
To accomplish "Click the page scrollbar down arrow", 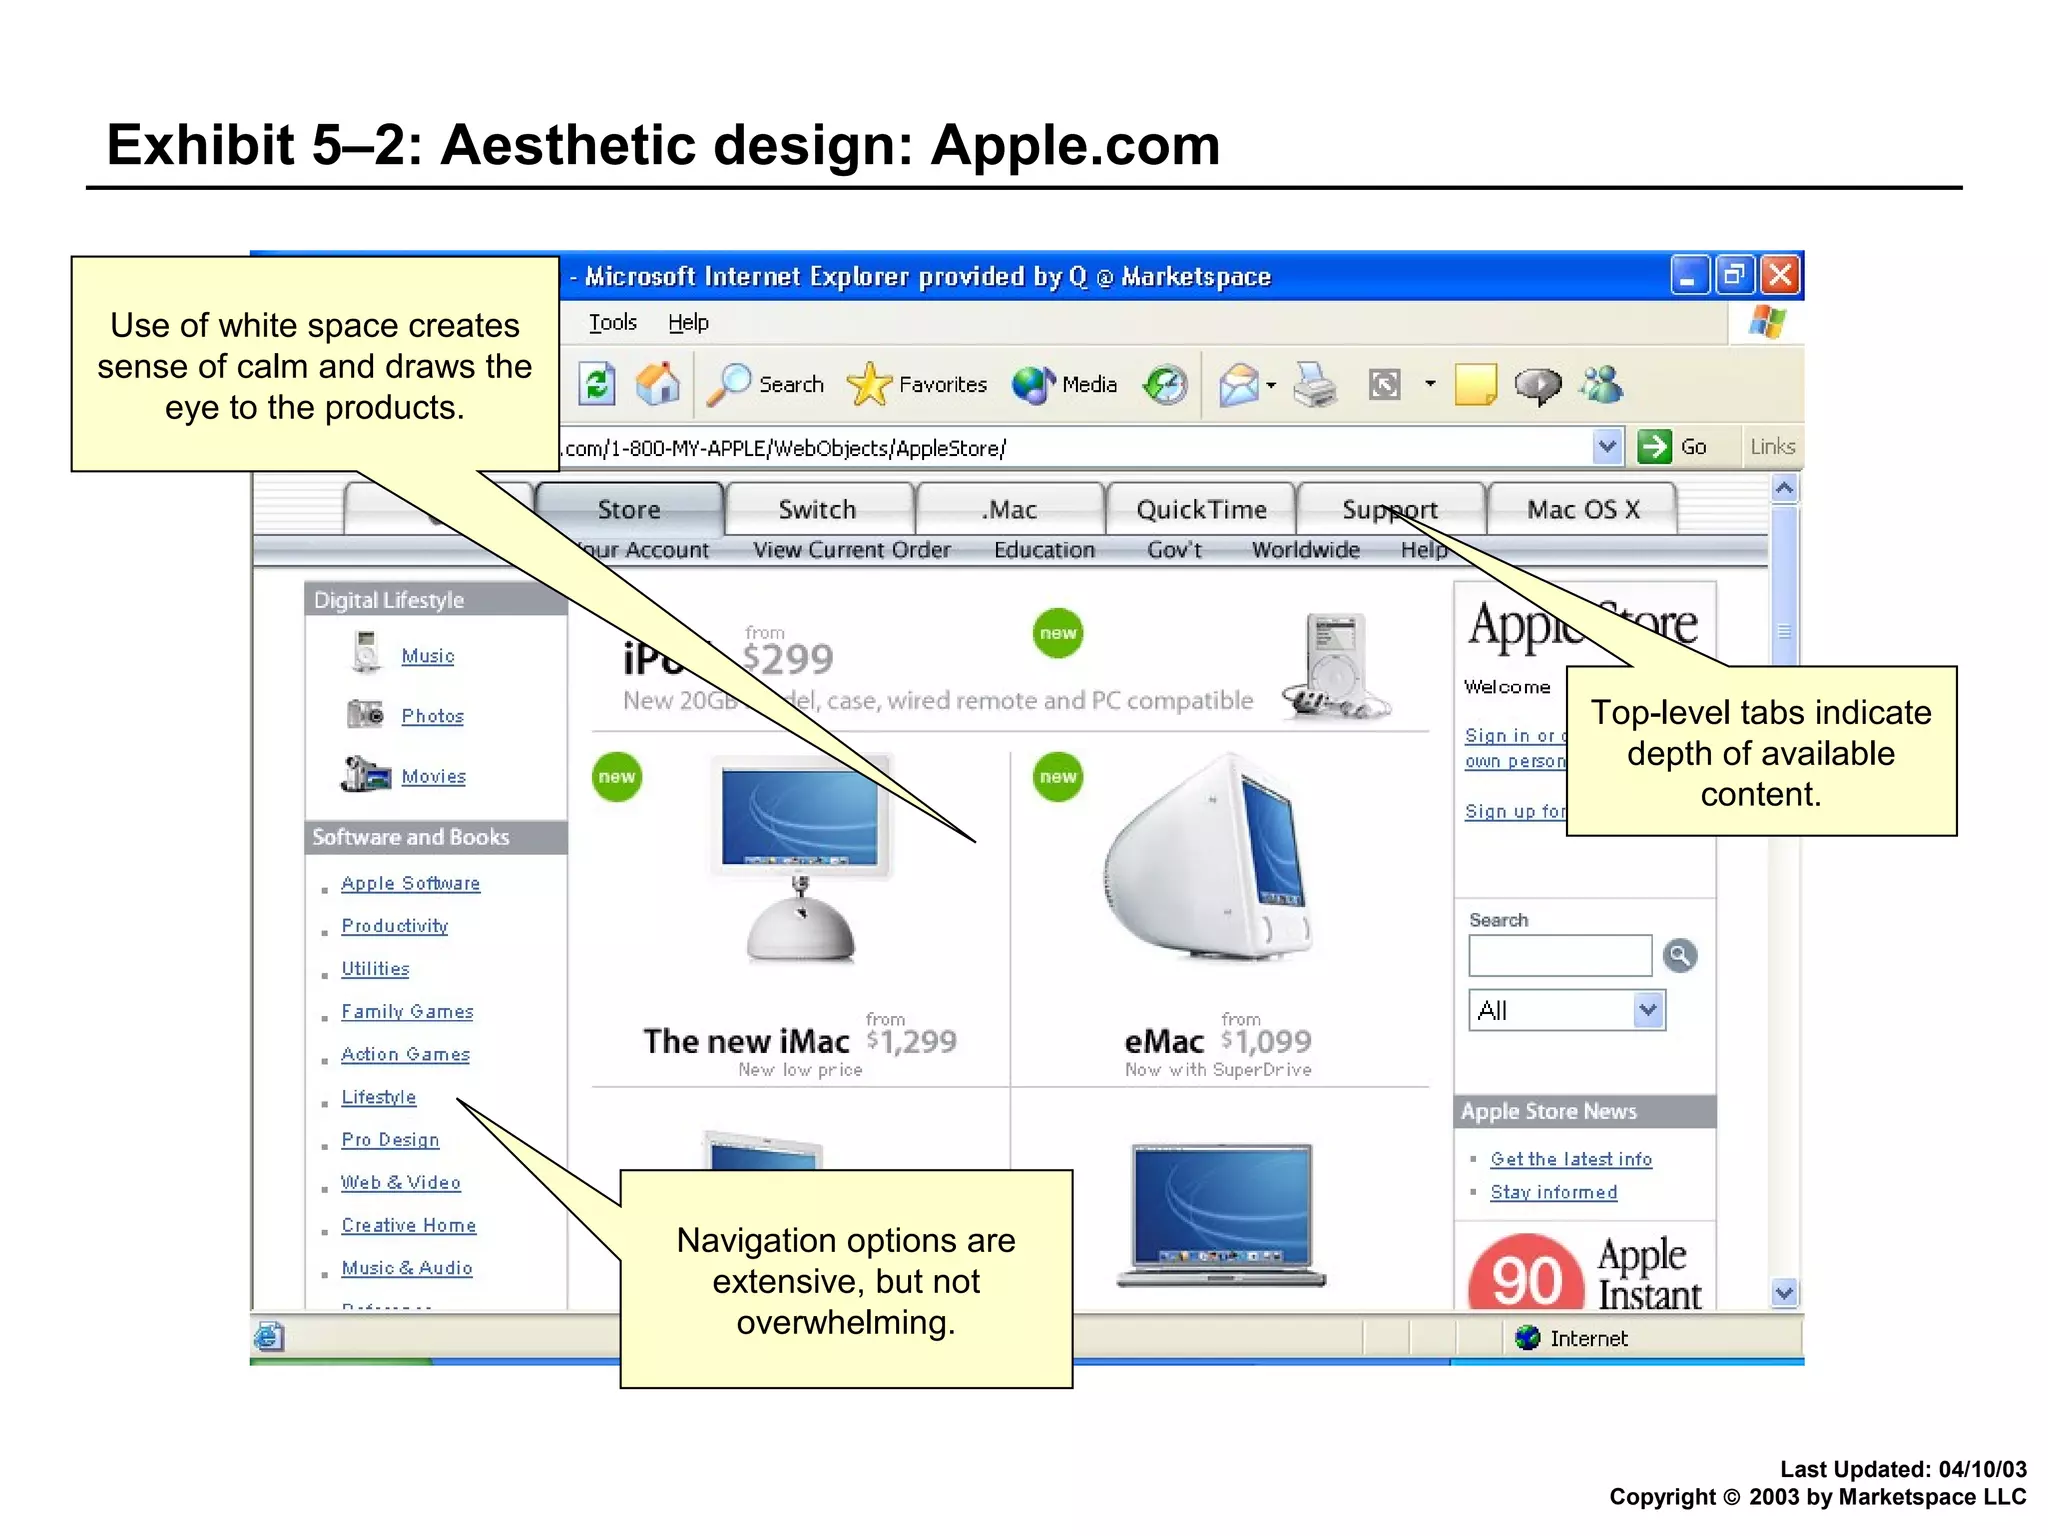I will click(x=1785, y=1293).
